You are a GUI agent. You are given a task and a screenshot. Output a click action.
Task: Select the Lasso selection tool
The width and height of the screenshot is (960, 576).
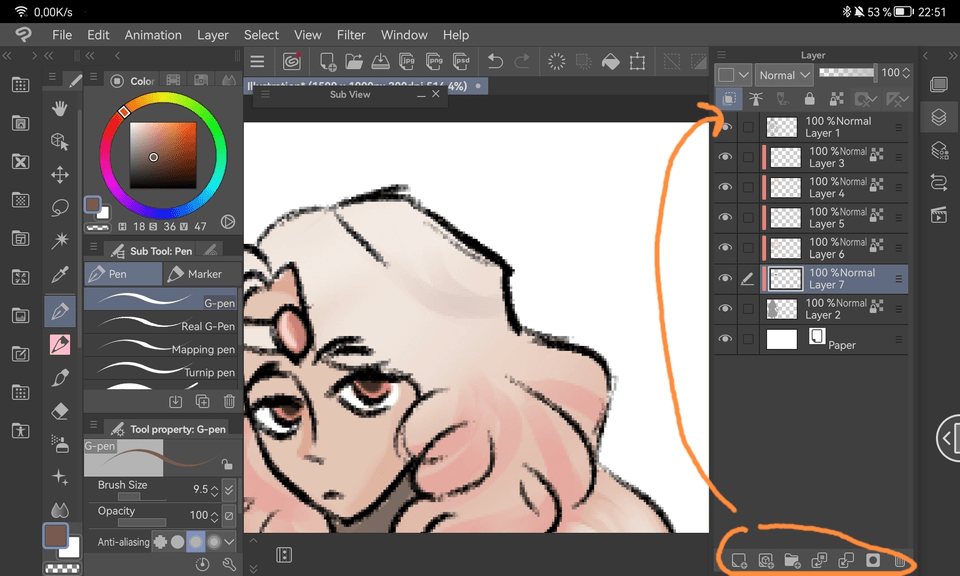(x=60, y=208)
